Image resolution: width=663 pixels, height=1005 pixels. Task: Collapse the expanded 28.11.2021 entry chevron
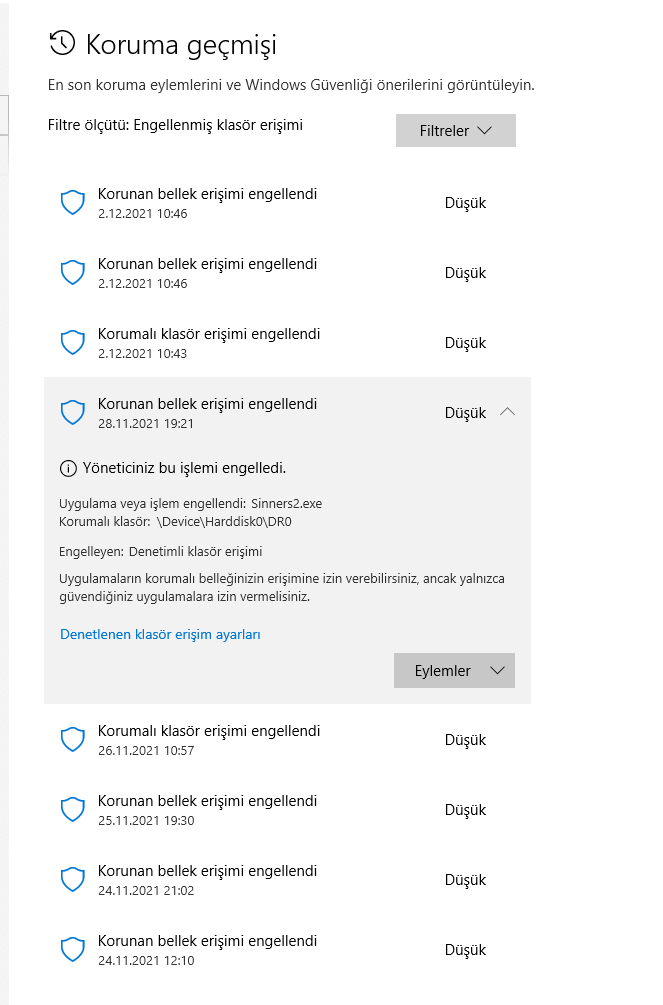(507, 412)
